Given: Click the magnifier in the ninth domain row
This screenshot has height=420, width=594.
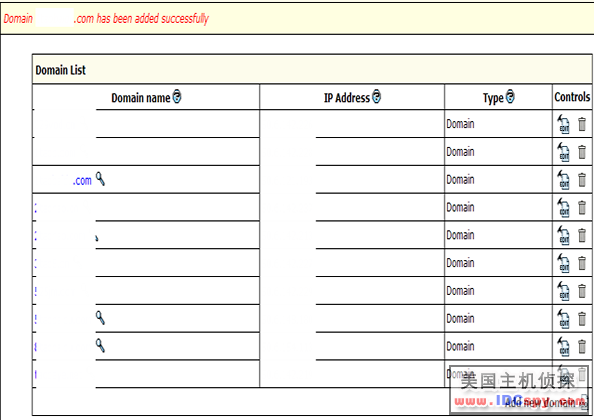Looking at the screenshot, I should pos(100,345).
